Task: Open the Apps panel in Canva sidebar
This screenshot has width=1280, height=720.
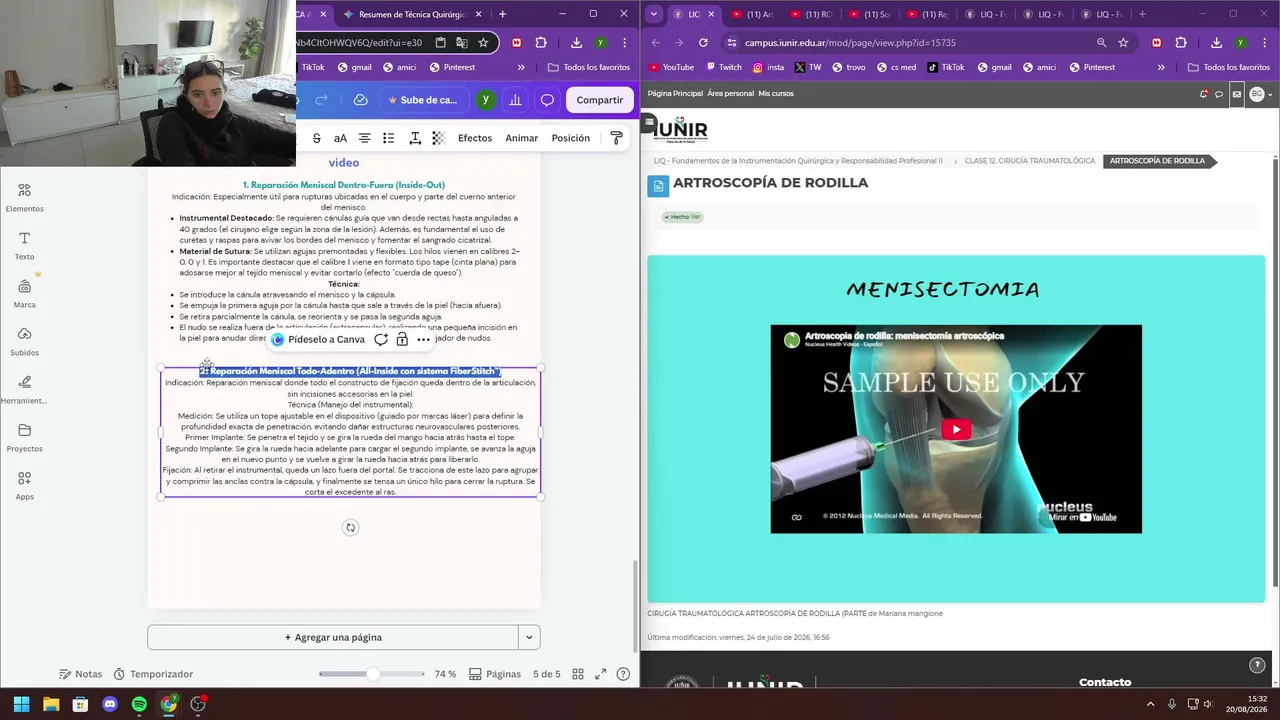Action: pyautogui.click(x=24, y=485)
